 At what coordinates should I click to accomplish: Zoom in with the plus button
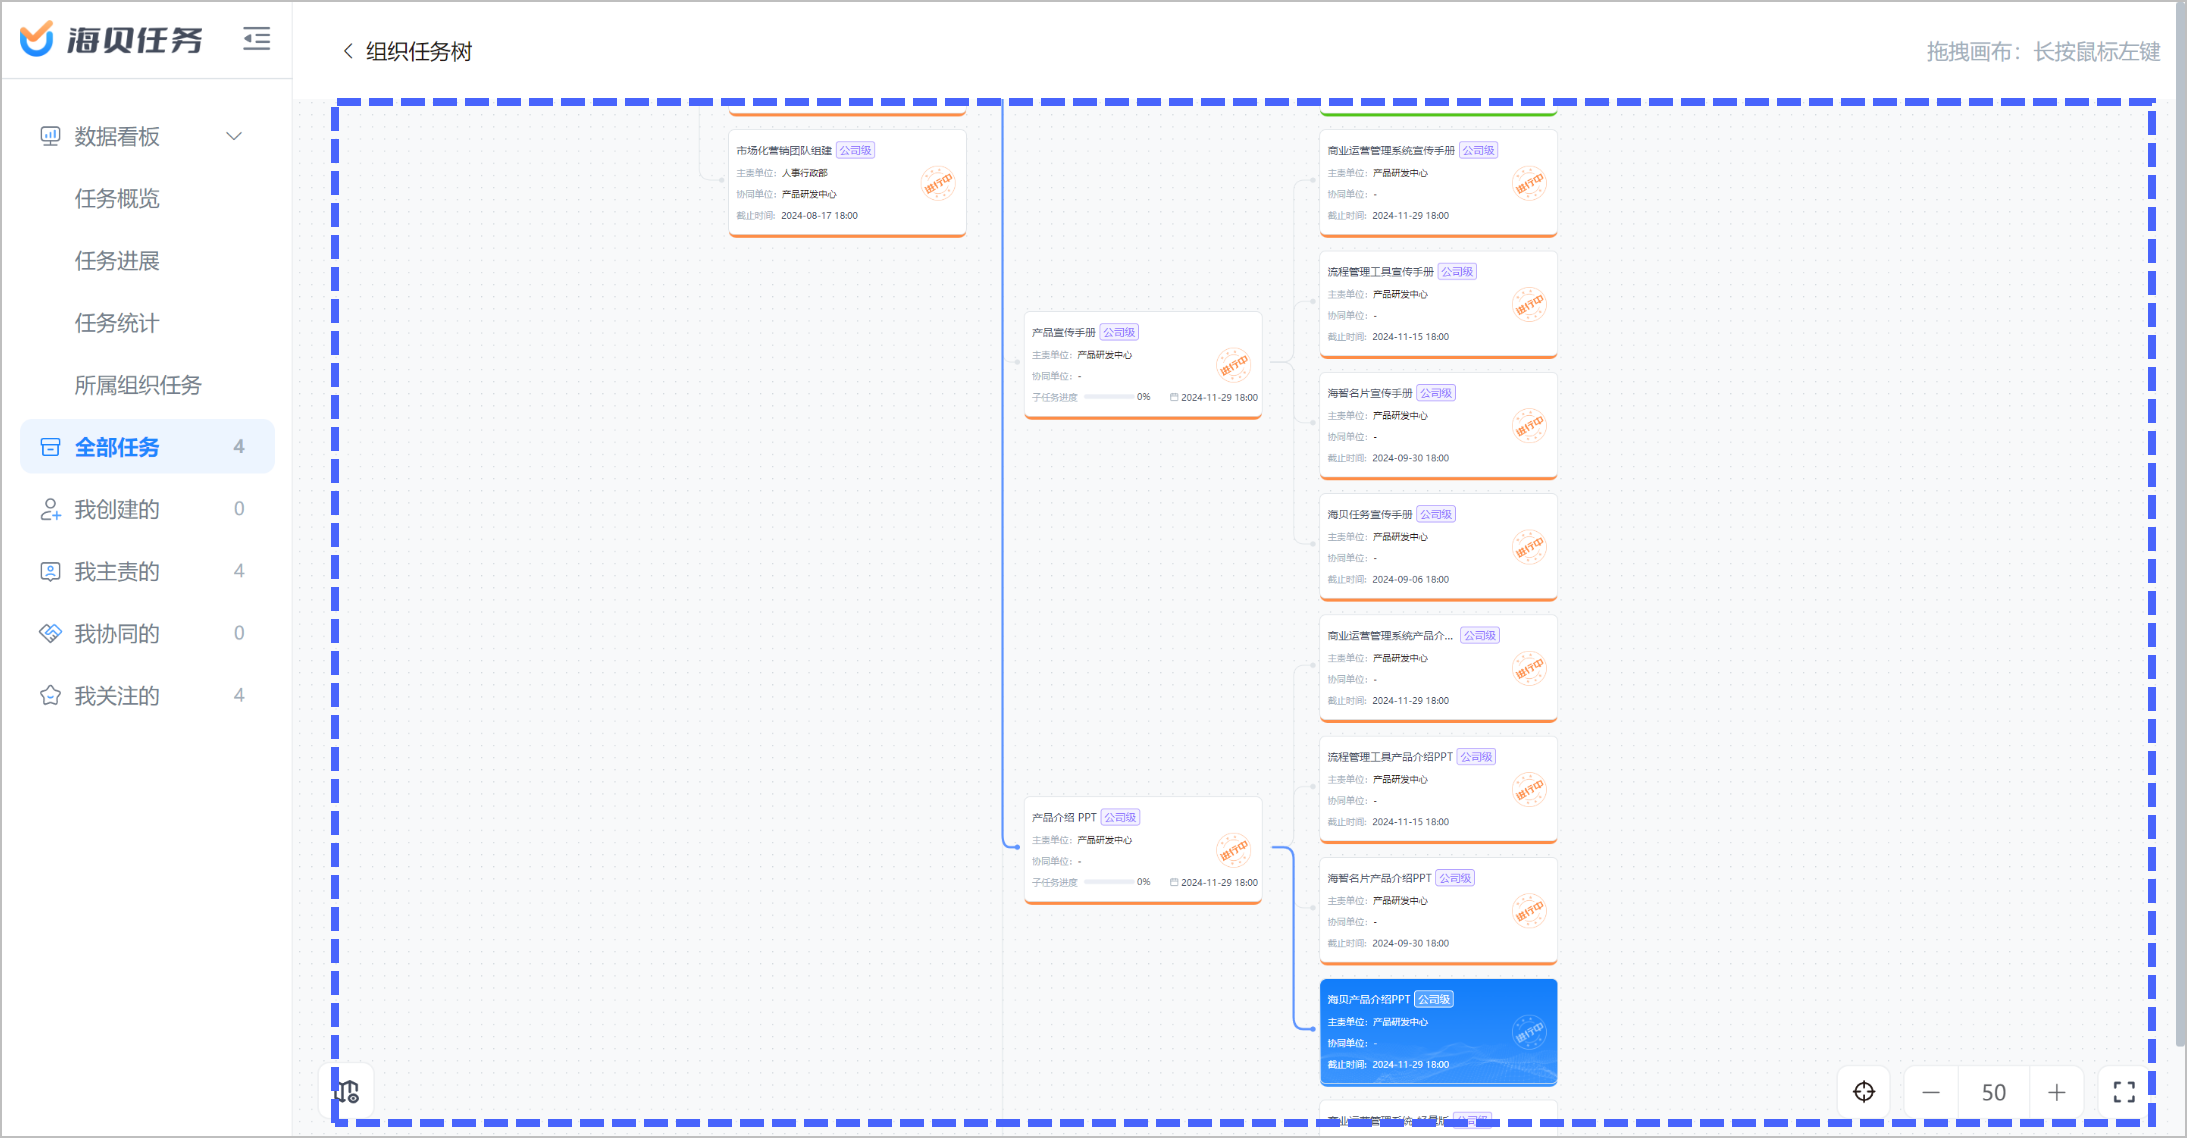(x=2056, y=1092)
